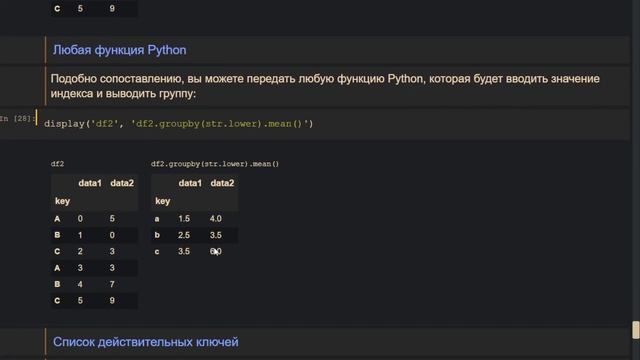
Task: Click the lowercase 'b' row index in result
Action: pos(157,235)
